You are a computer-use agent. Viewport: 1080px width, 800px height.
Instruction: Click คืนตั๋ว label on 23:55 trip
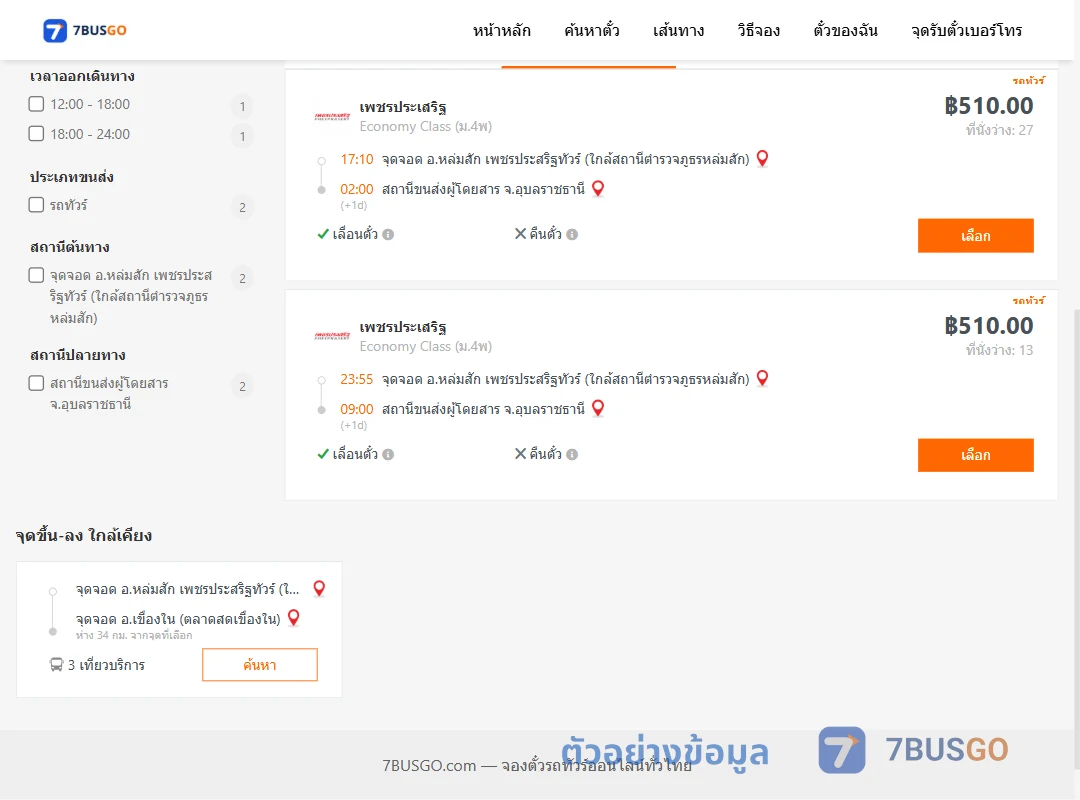[x=546, y=454]
